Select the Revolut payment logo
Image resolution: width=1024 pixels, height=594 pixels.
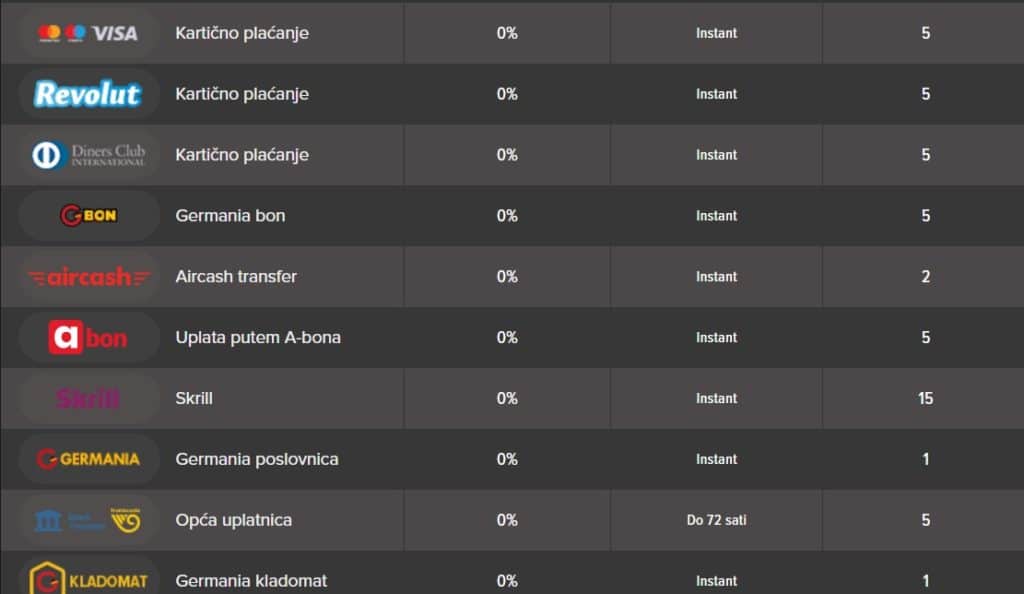(x=88, y=94)
